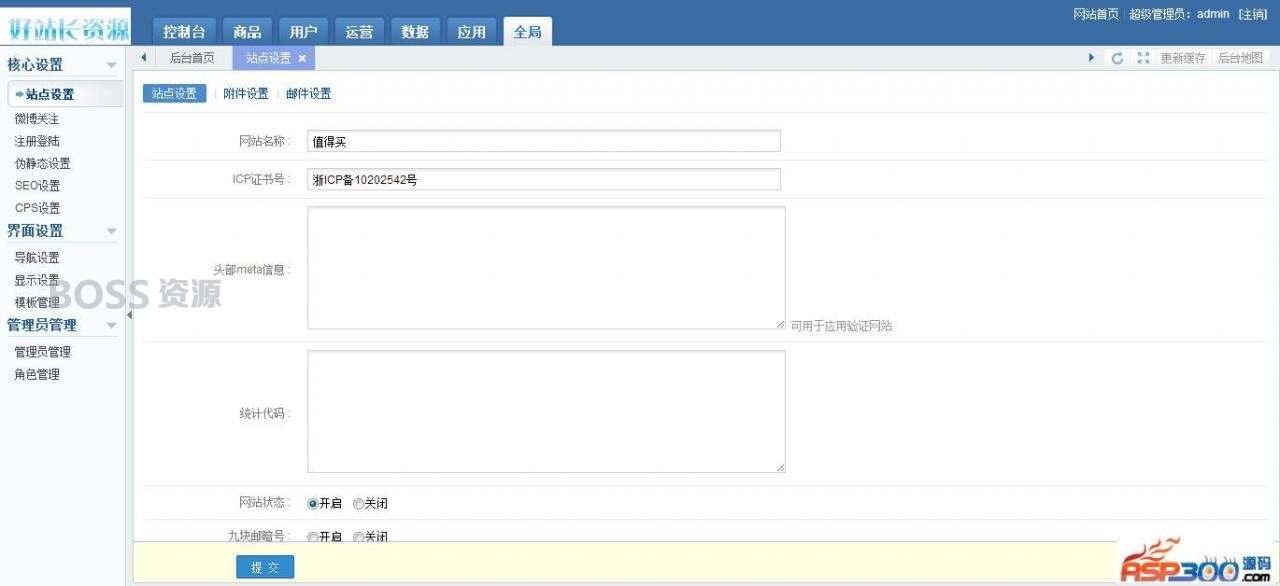The height and width of the screenshot is (586, 1280).
Task: Click the 网站名称 input field
Action: click(x=543, y=141)
